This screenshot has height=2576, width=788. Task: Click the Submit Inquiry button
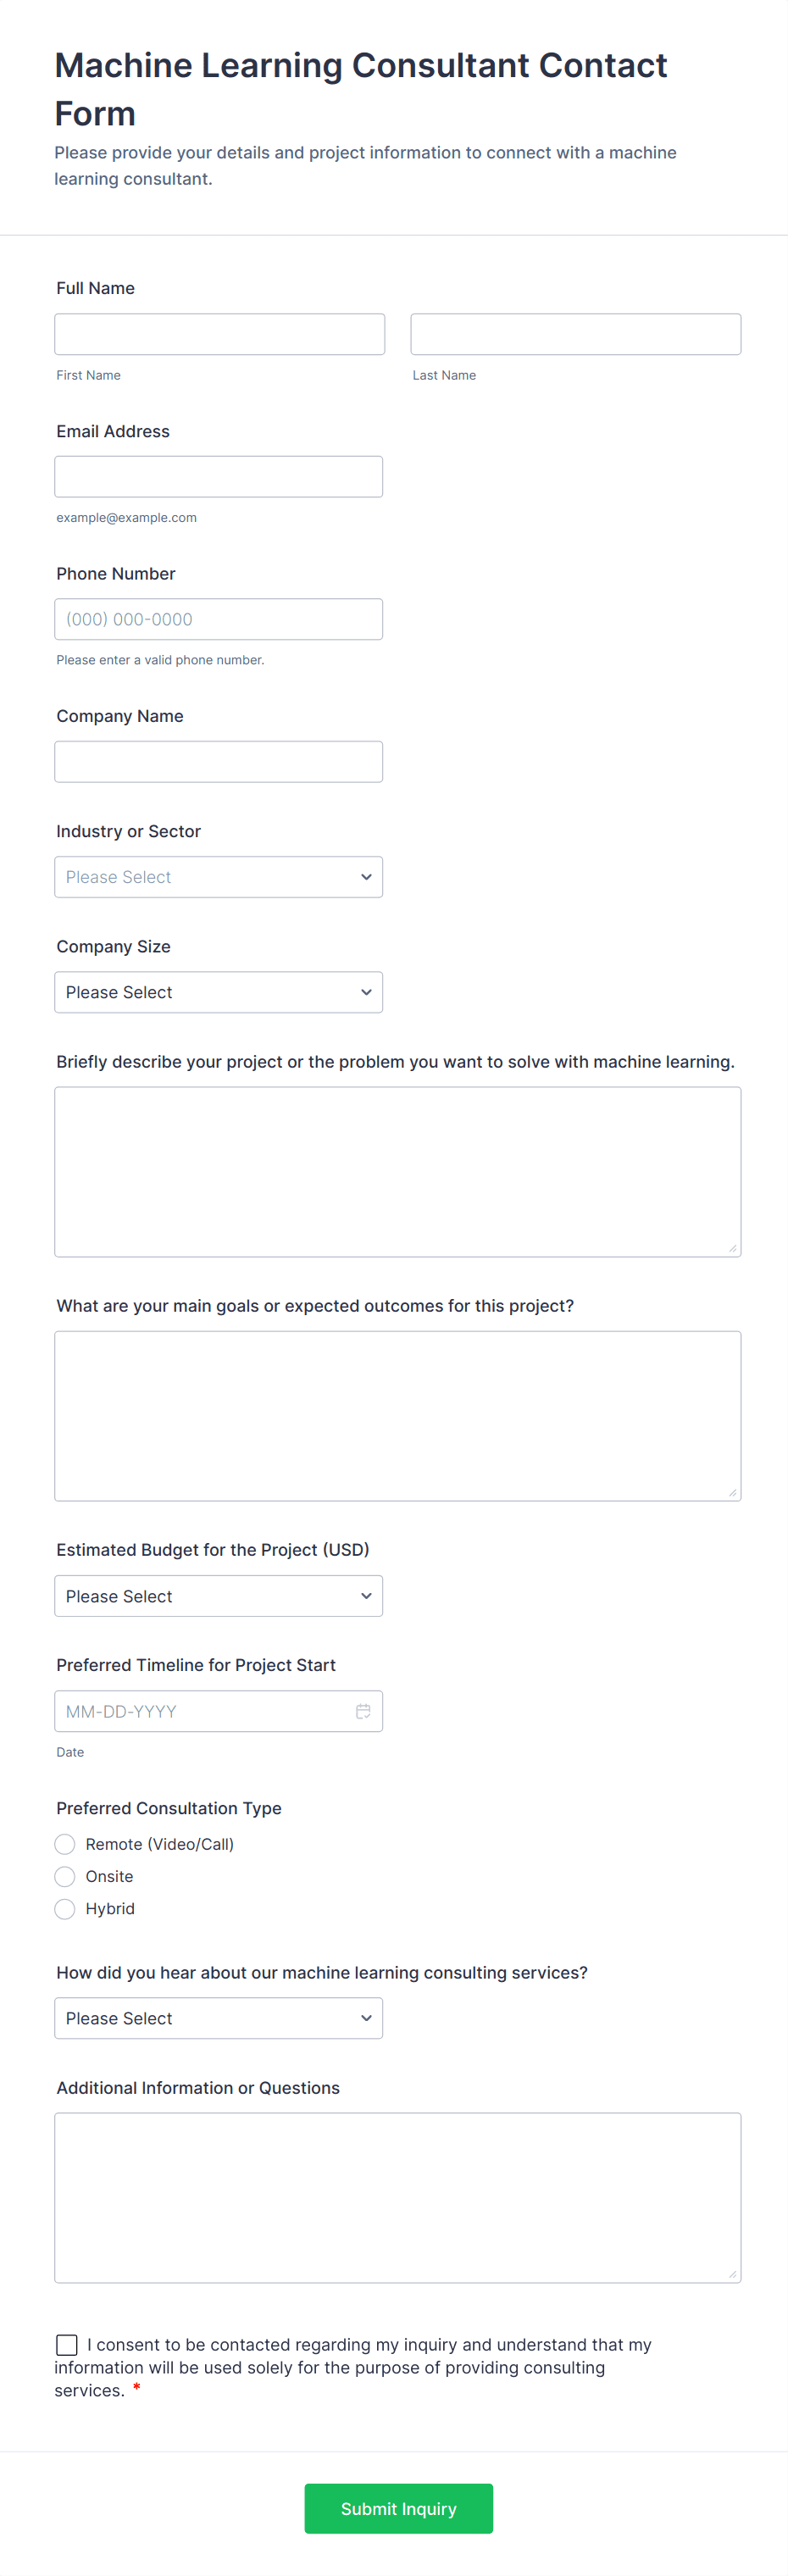398,2509
